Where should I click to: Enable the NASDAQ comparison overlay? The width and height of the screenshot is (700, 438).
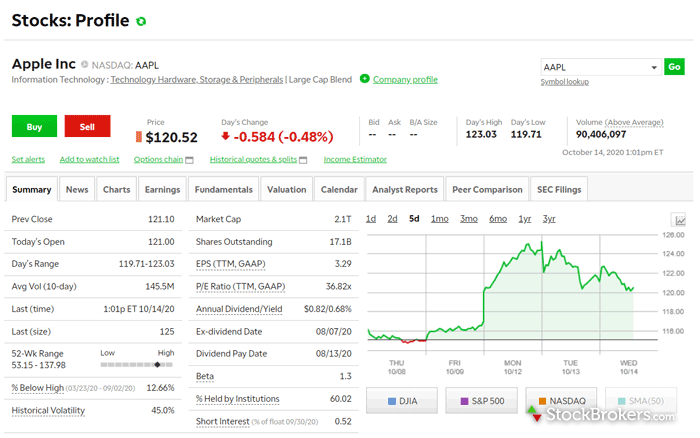[x=563, y=402]
